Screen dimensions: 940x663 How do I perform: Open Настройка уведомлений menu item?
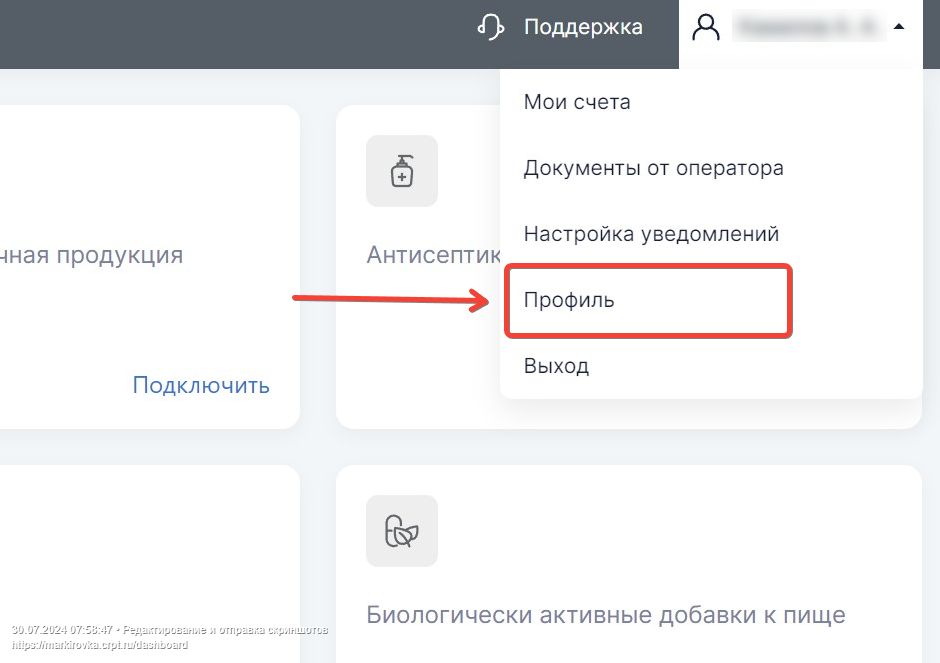click(651, 234)
